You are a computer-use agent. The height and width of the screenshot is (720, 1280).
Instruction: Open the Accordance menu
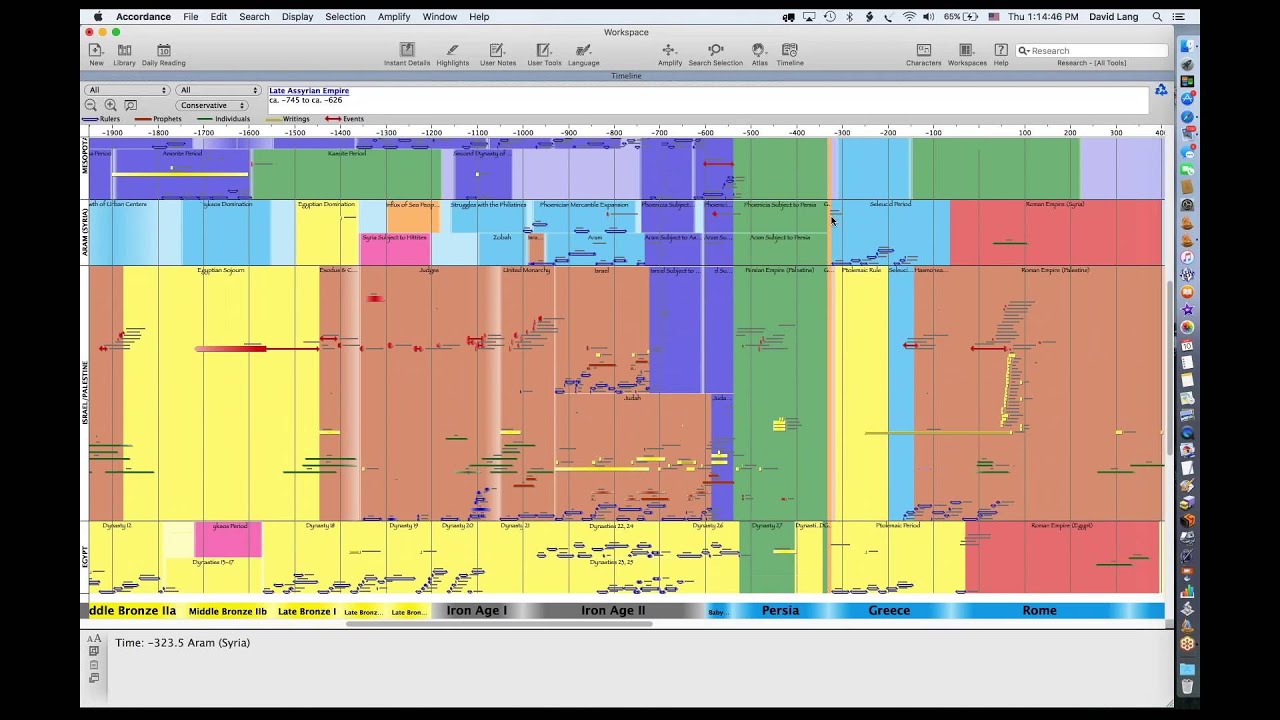click(x=143, y=17)
